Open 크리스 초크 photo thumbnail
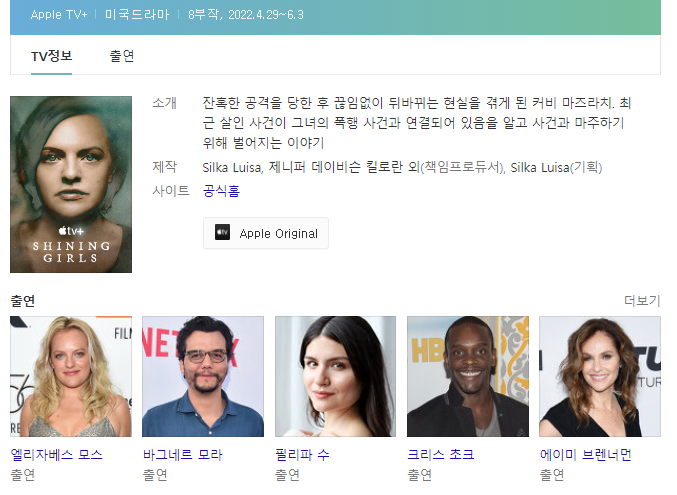 tap(468, 377)
